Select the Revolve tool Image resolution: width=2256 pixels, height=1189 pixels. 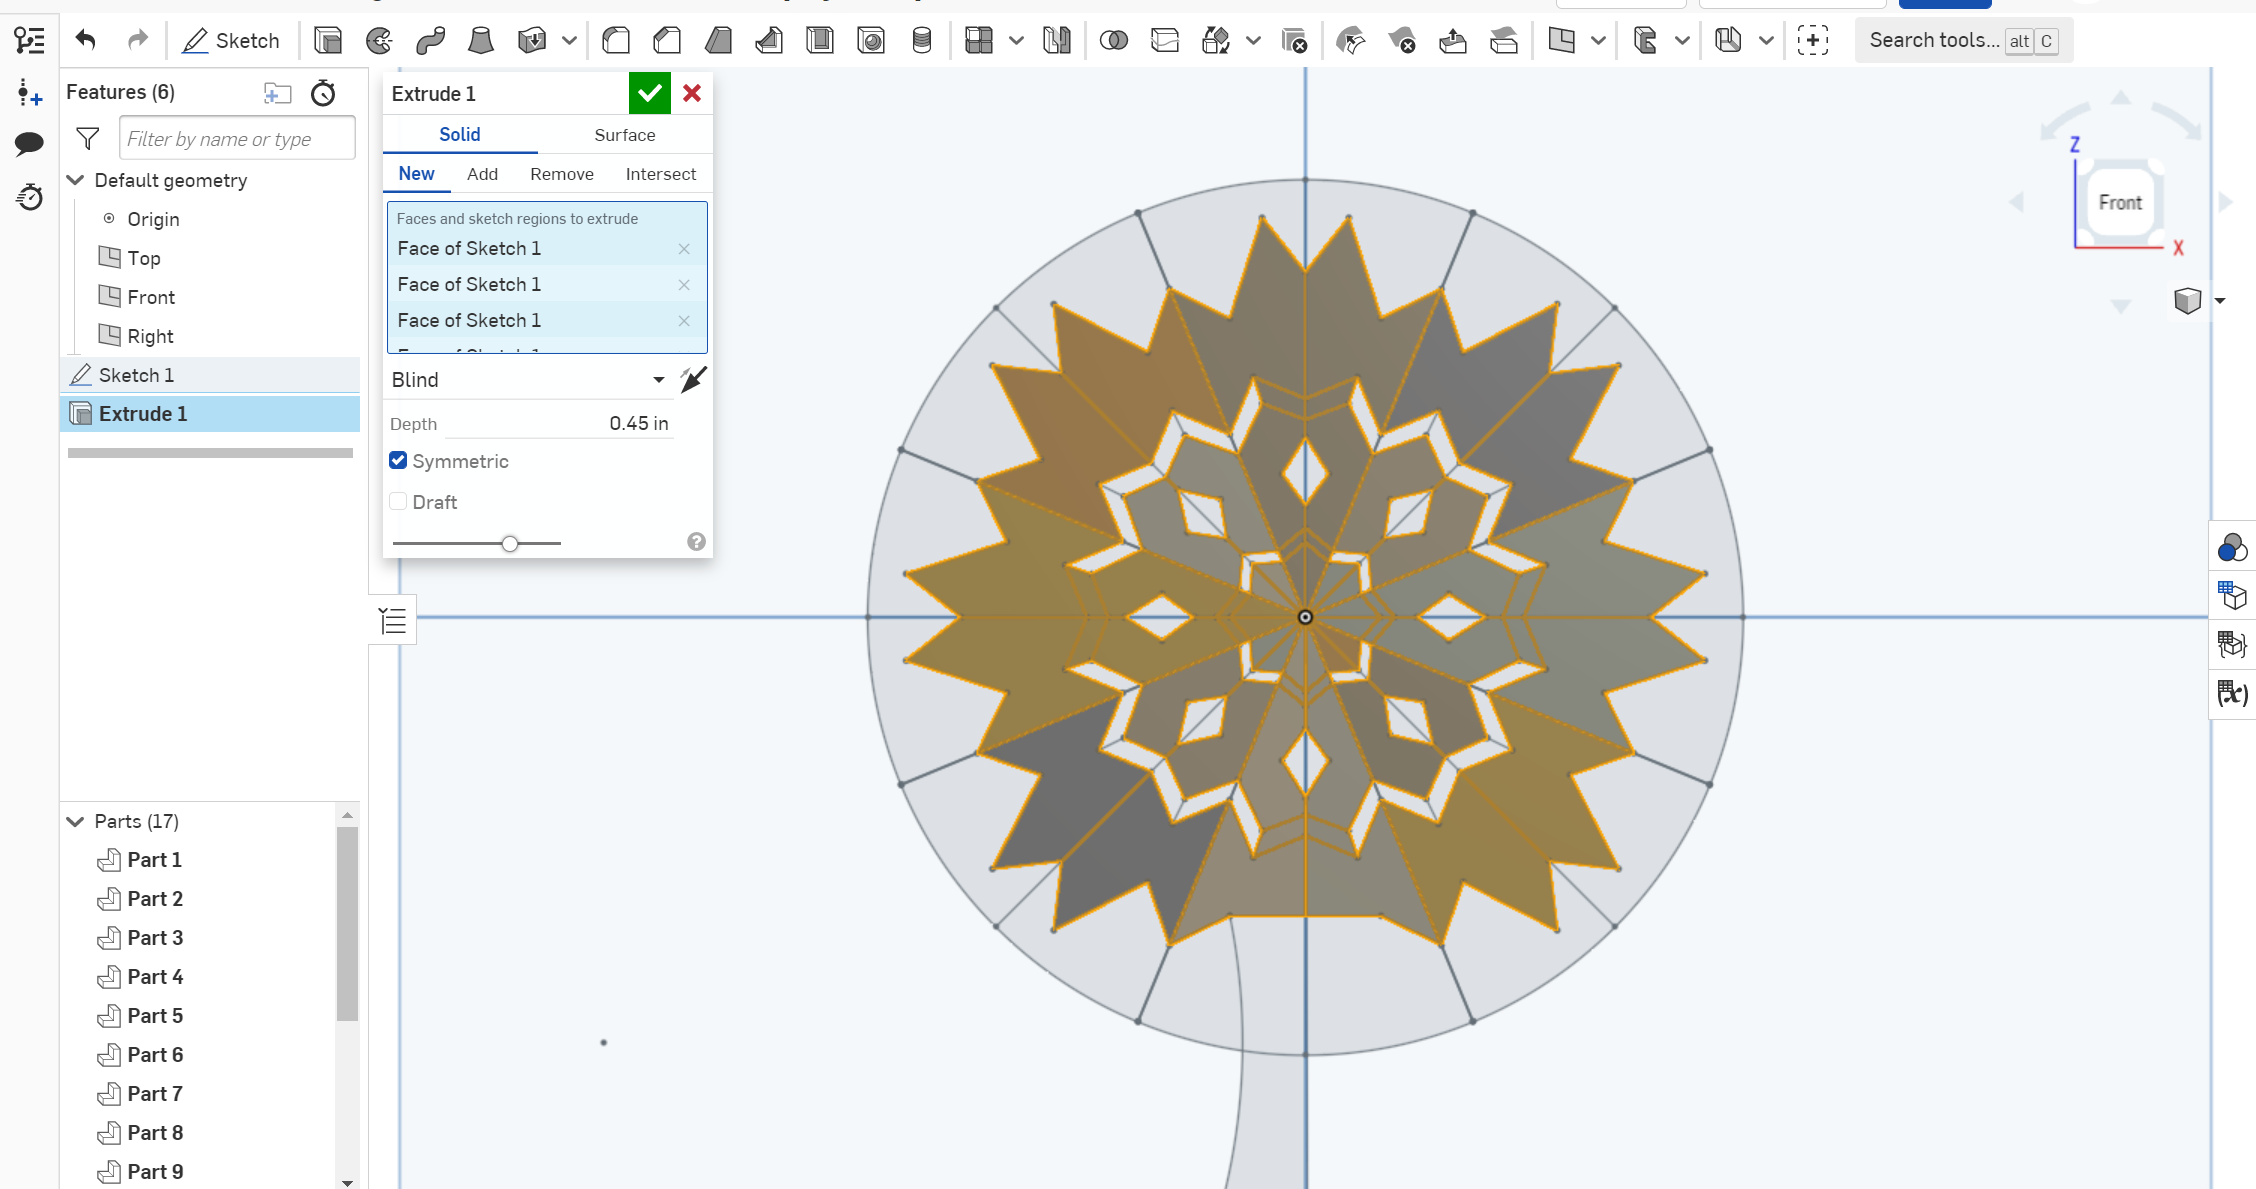379,40
